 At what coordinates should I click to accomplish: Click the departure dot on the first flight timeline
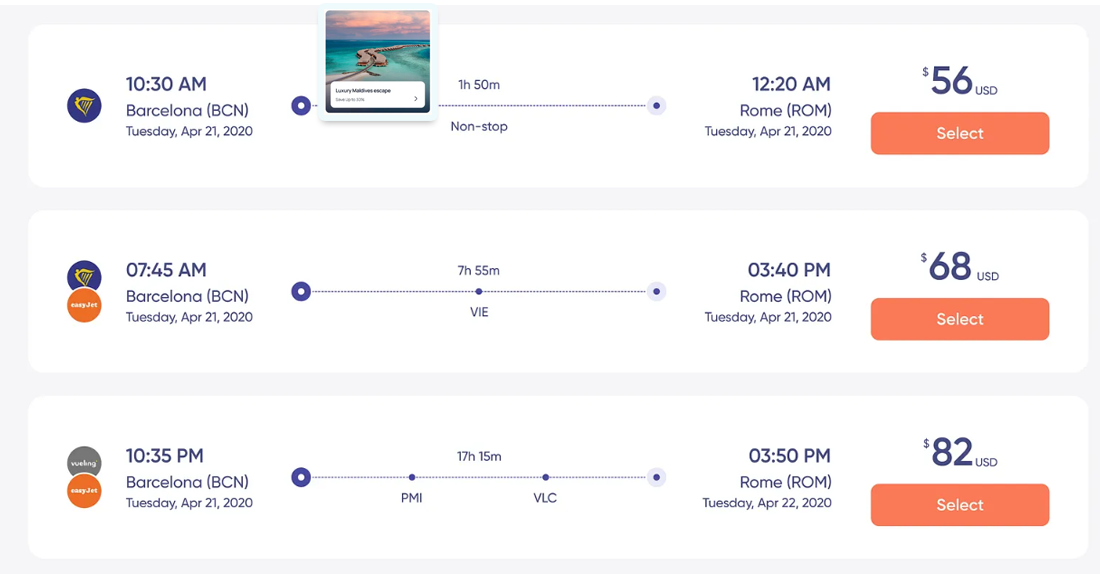[300, 105]
